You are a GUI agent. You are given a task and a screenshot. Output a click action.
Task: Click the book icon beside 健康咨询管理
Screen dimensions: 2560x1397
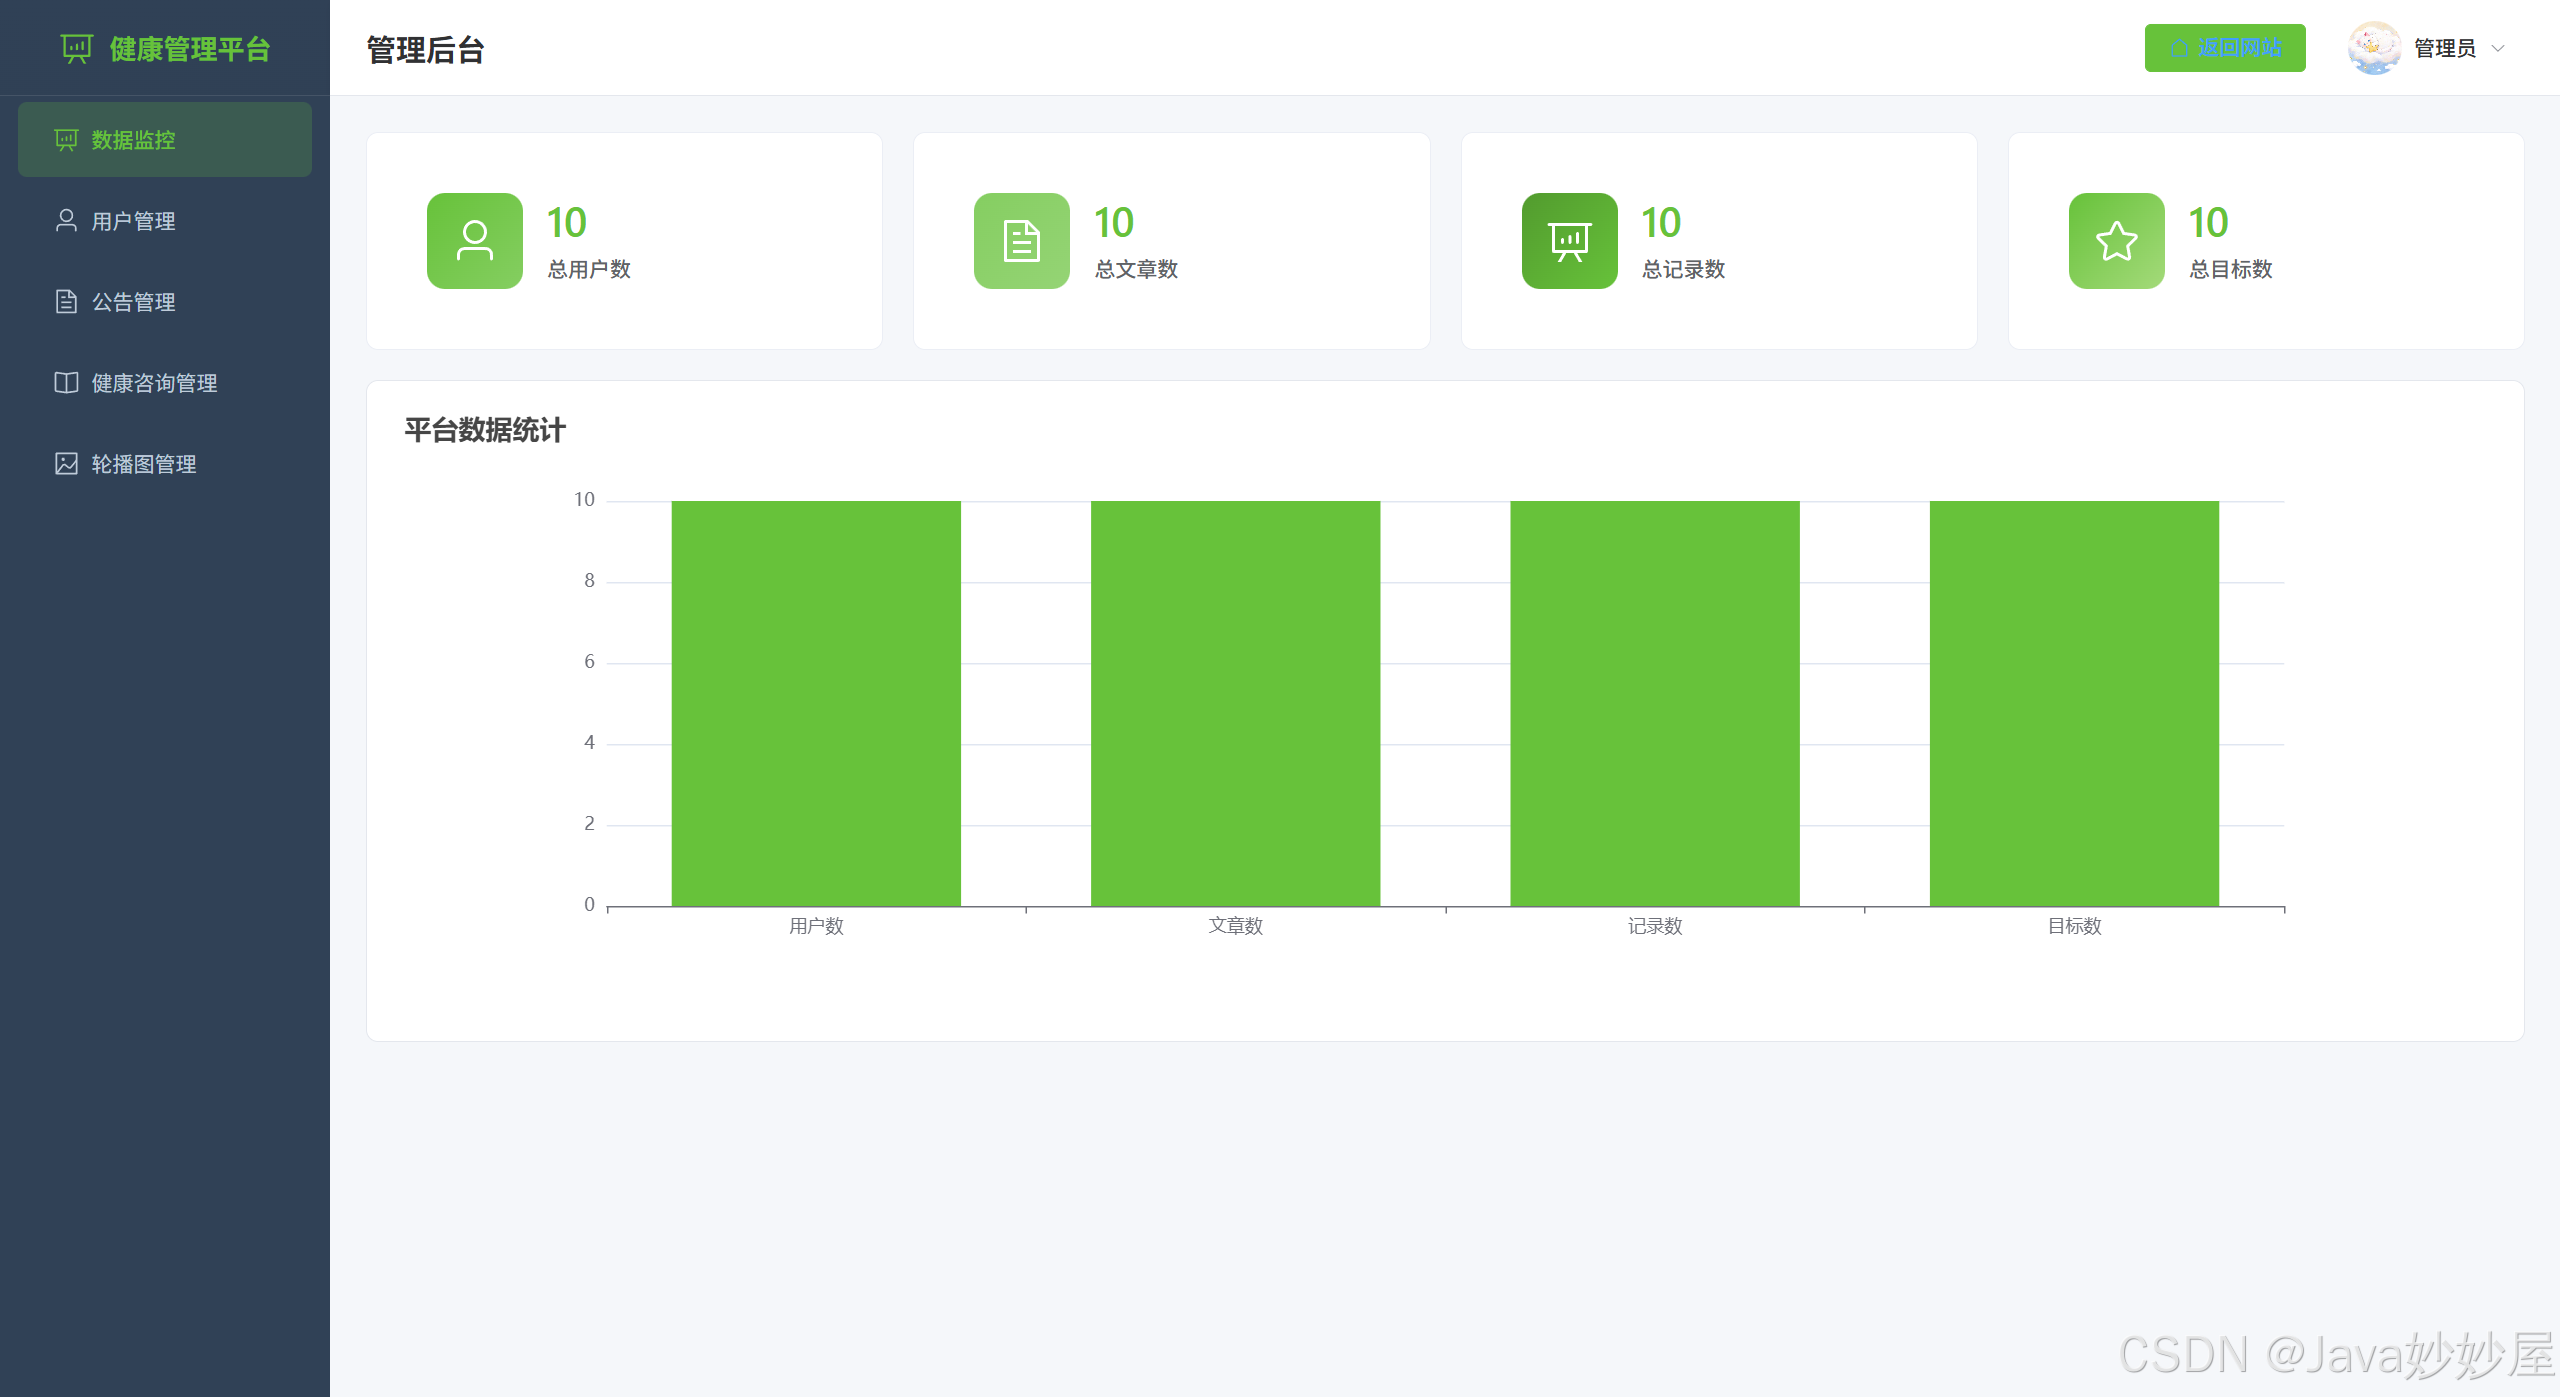(x=66, y=382)
